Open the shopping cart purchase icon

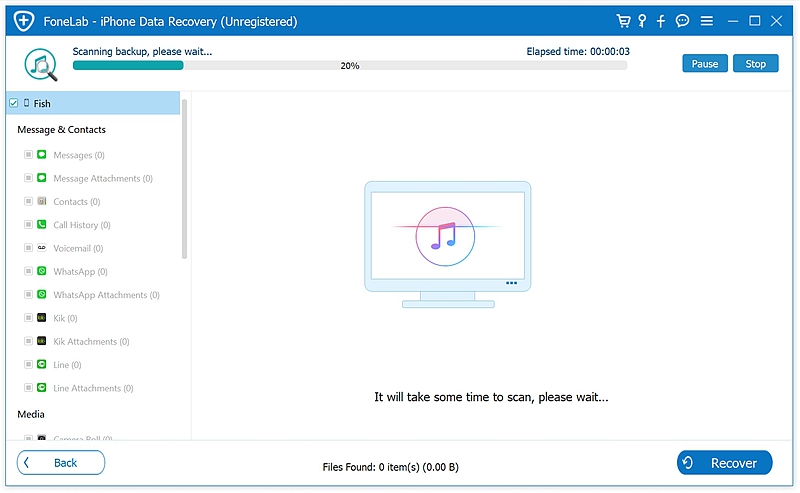pos(623,21)
